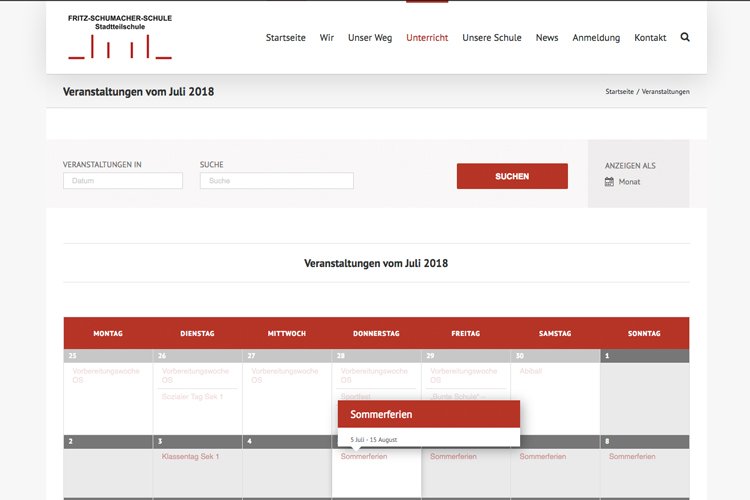
Task: Click the Fritz-Schumacher-Schule logo
Action: [120, 37]
